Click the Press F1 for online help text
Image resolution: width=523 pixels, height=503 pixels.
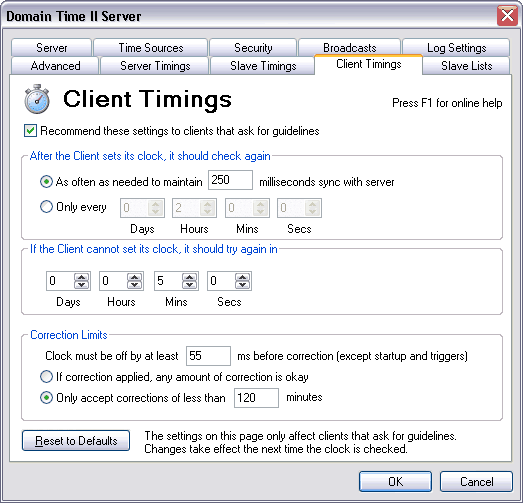(x=447, y=103)
